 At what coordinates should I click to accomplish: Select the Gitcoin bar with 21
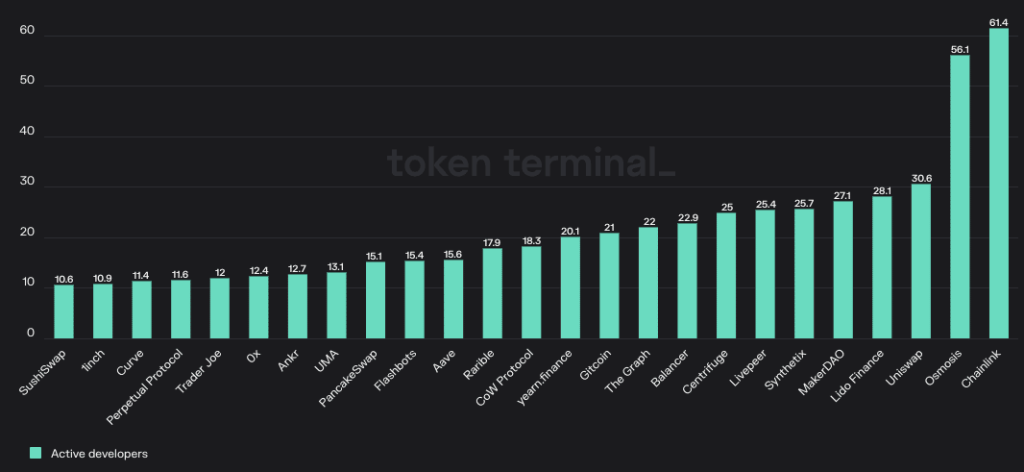[609, 285]
